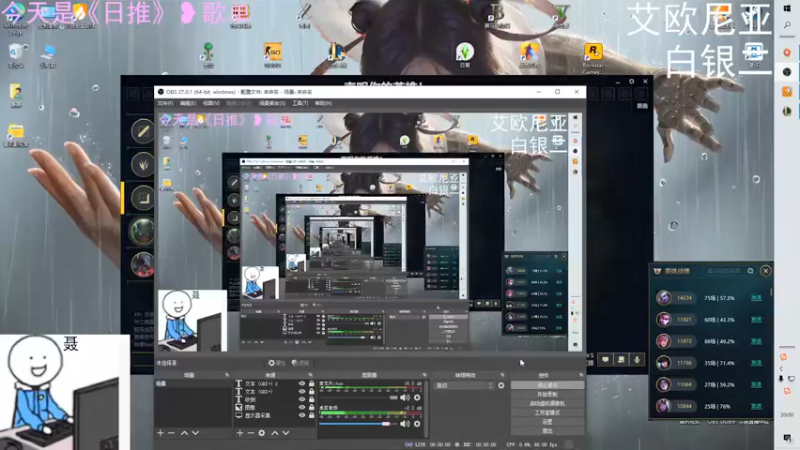Adjust the 麦克风/Aux volume slider
The width and height of the screenshot is (800, 450).
coord(358,397)
